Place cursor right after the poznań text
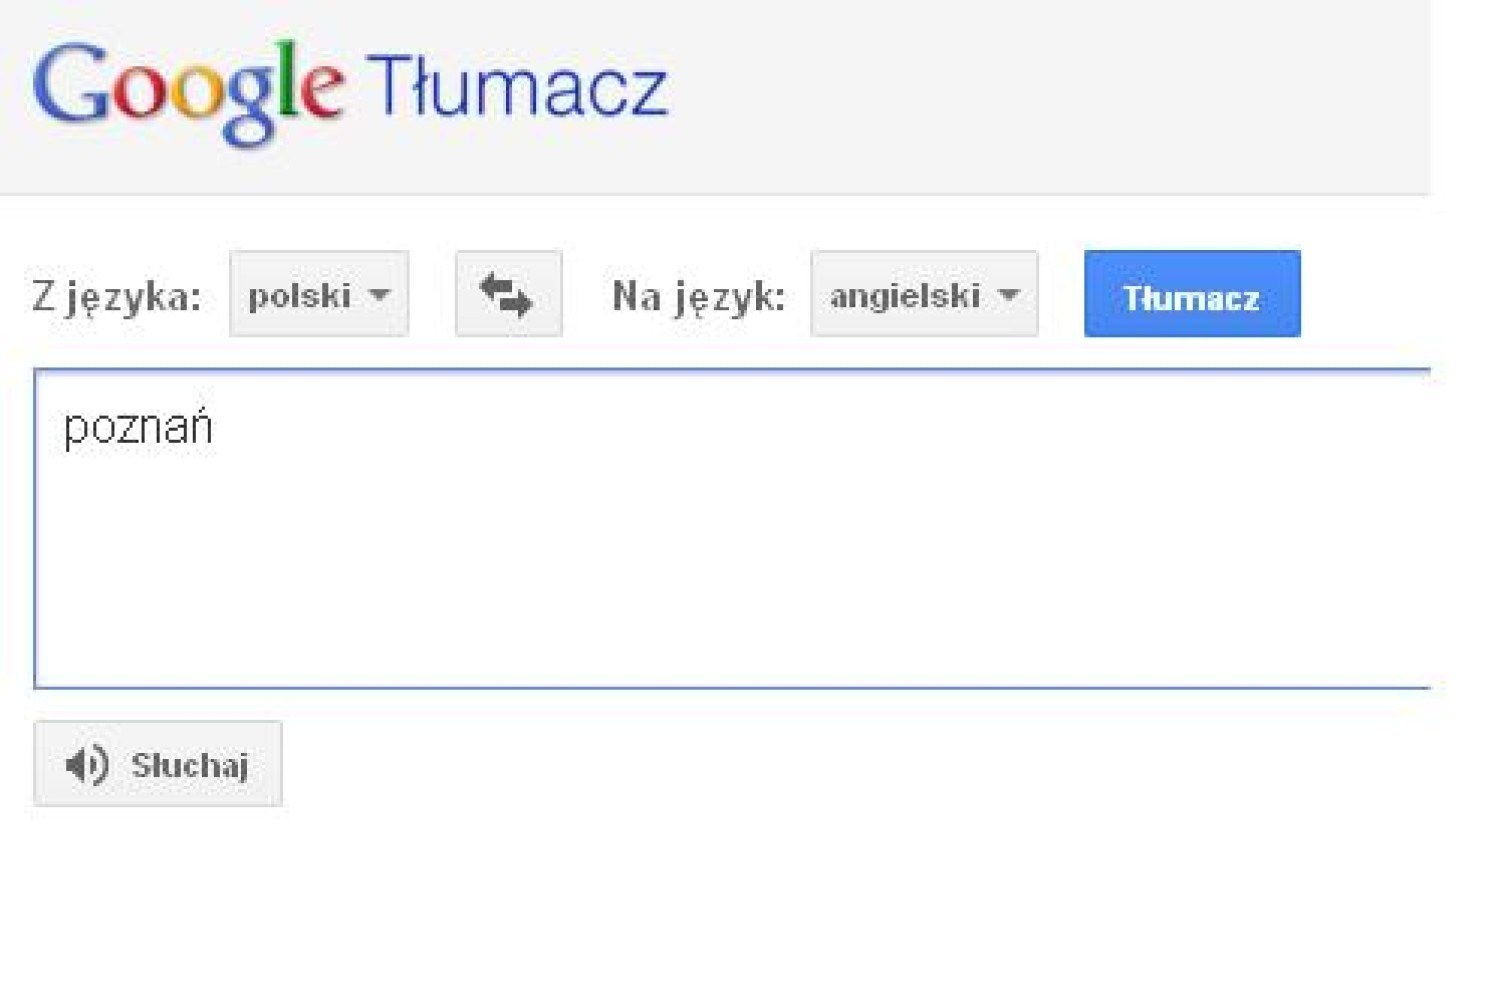 215,428
